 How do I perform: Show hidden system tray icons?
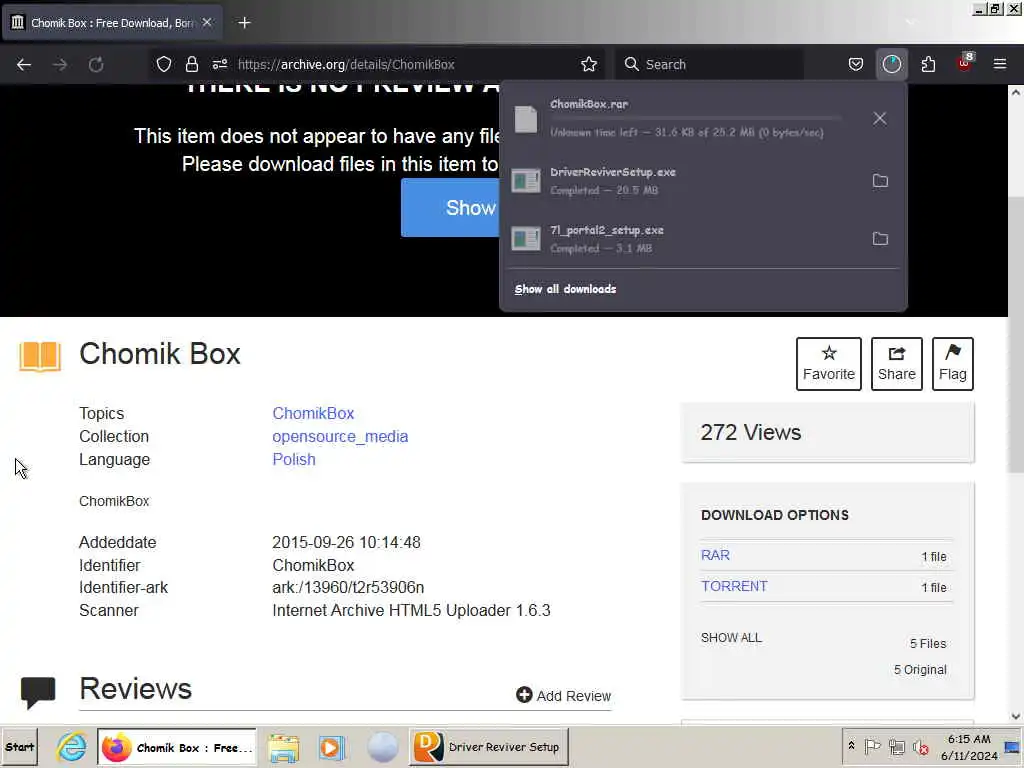851,746
